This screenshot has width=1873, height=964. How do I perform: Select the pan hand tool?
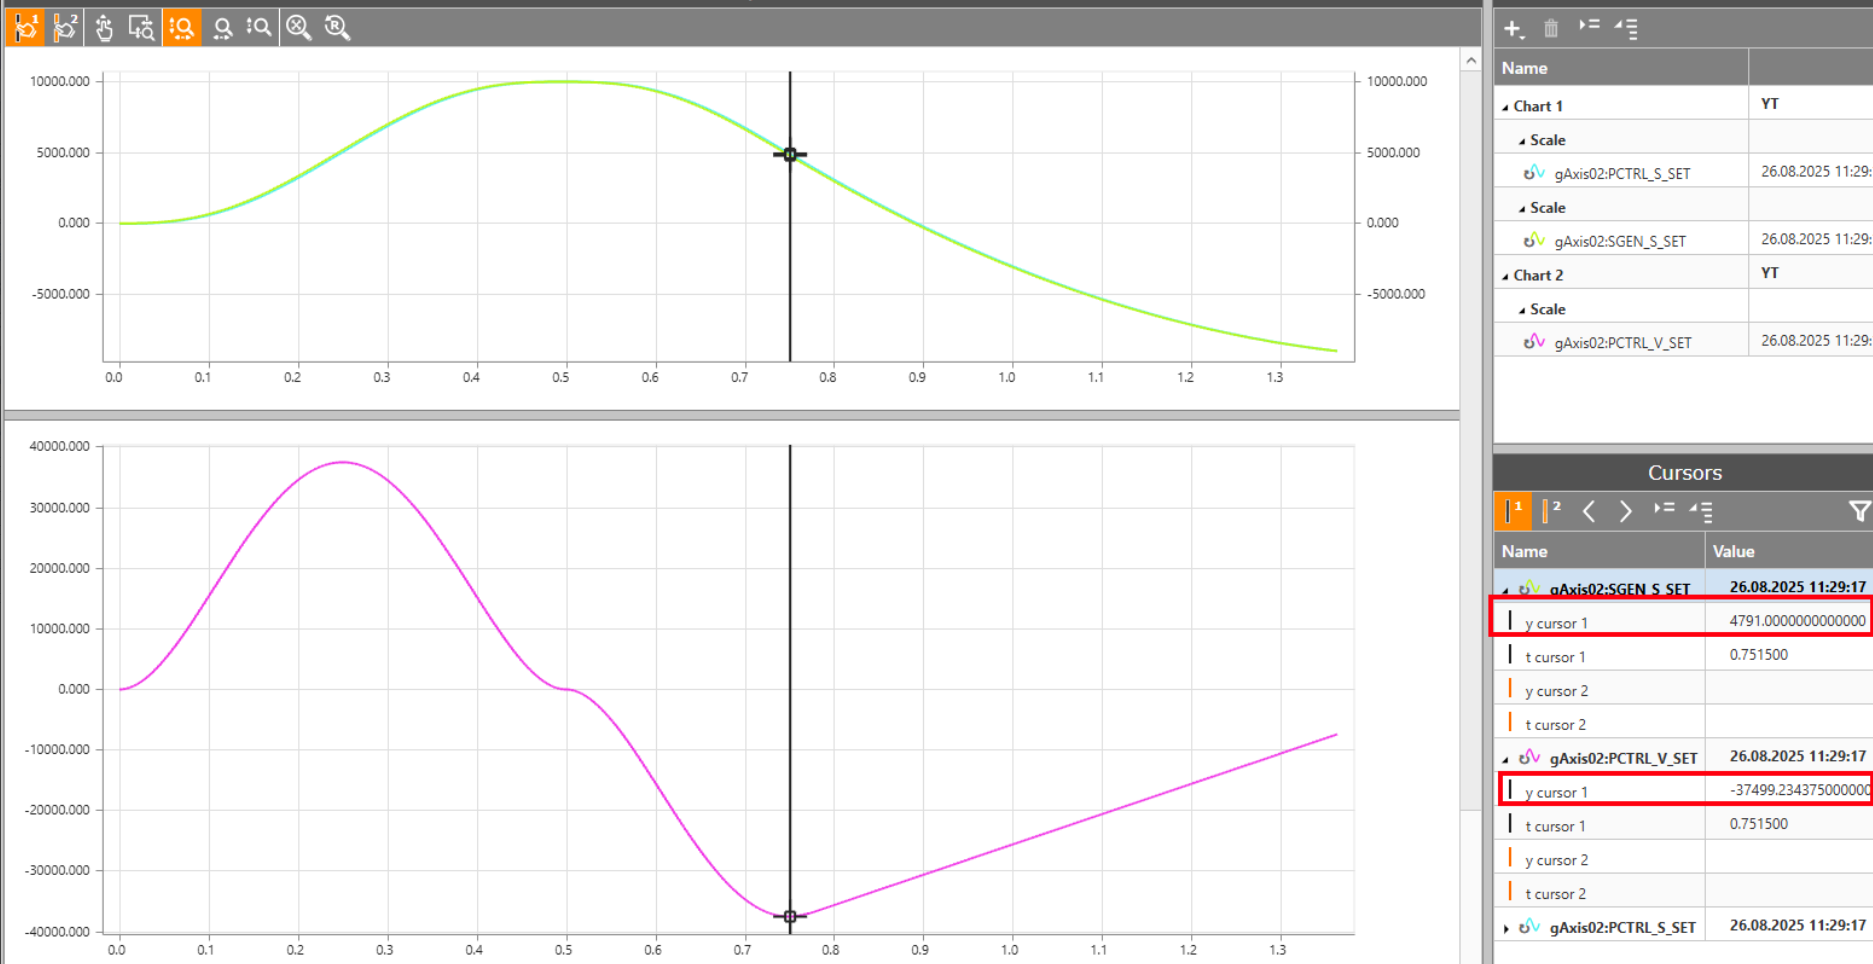tap(104, 27)
